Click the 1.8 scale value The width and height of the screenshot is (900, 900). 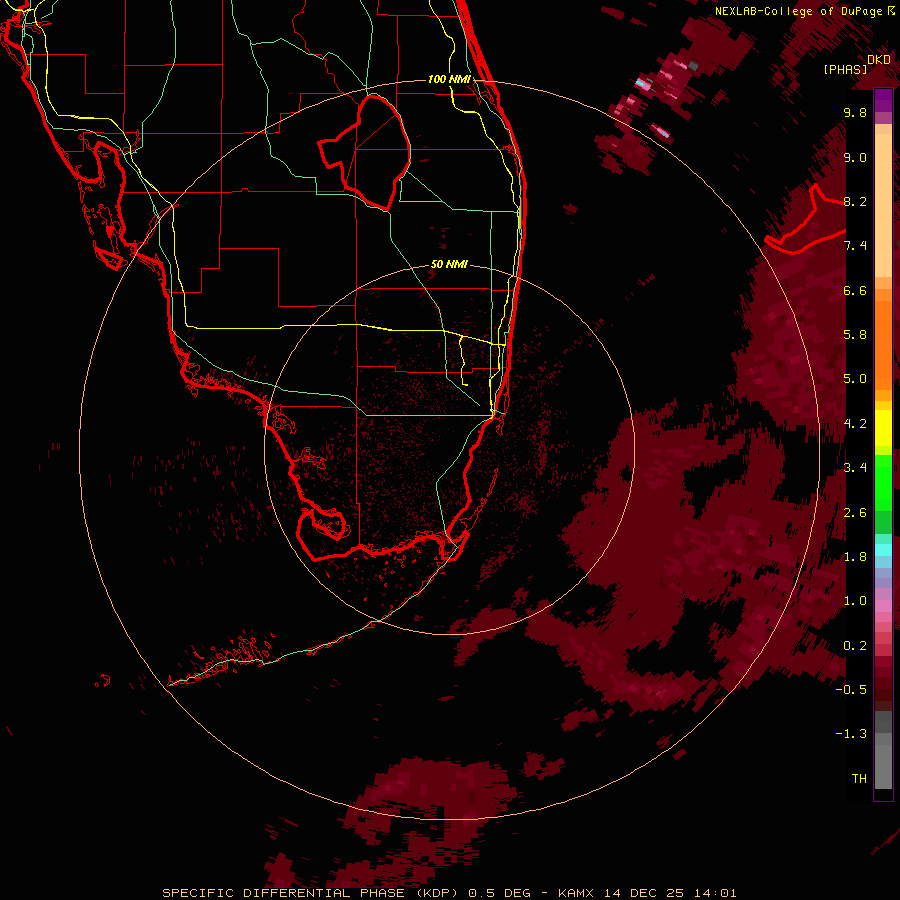(855, 557)
